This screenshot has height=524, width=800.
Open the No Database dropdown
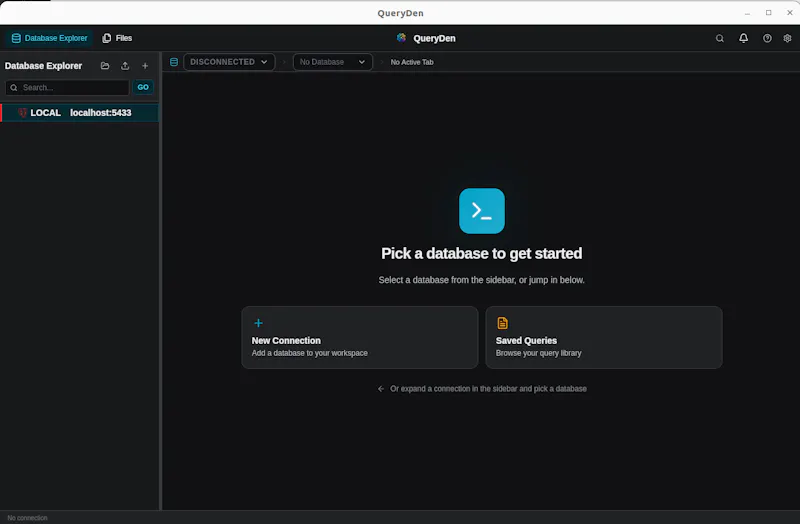[x=333, y=62]
